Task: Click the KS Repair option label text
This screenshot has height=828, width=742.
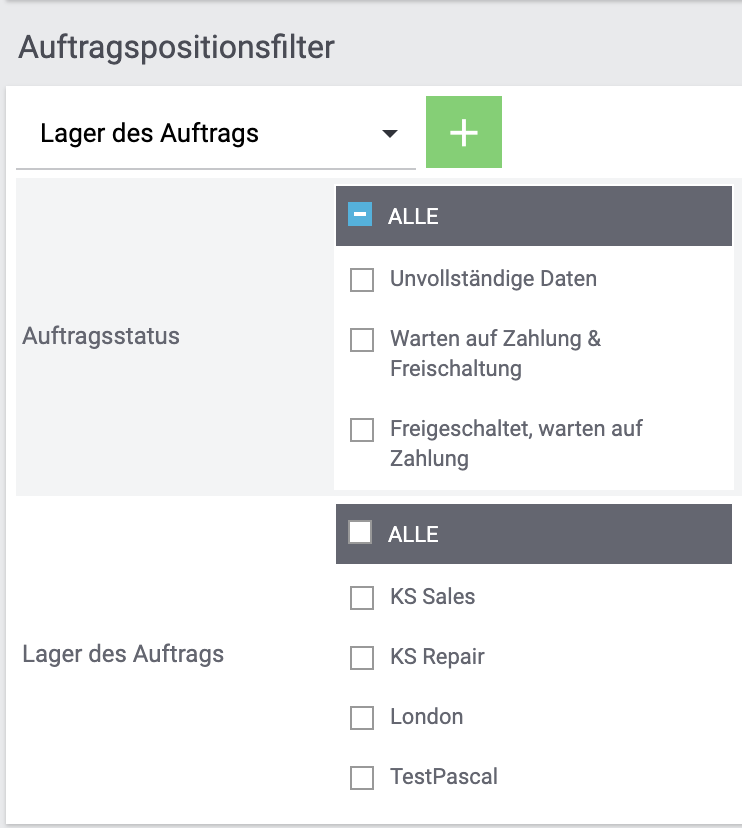Action: pyautogui.click(x=437, y=657)
